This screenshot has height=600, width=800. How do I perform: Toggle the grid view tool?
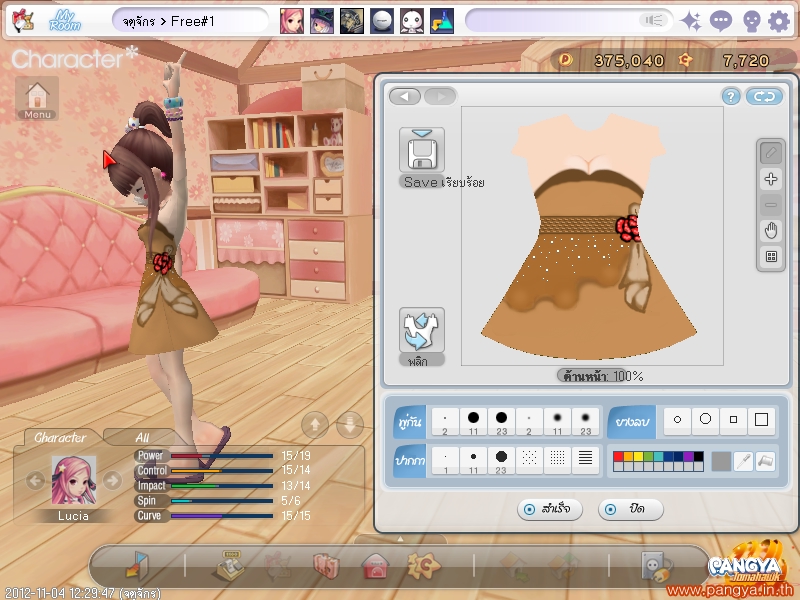(771, 256)
